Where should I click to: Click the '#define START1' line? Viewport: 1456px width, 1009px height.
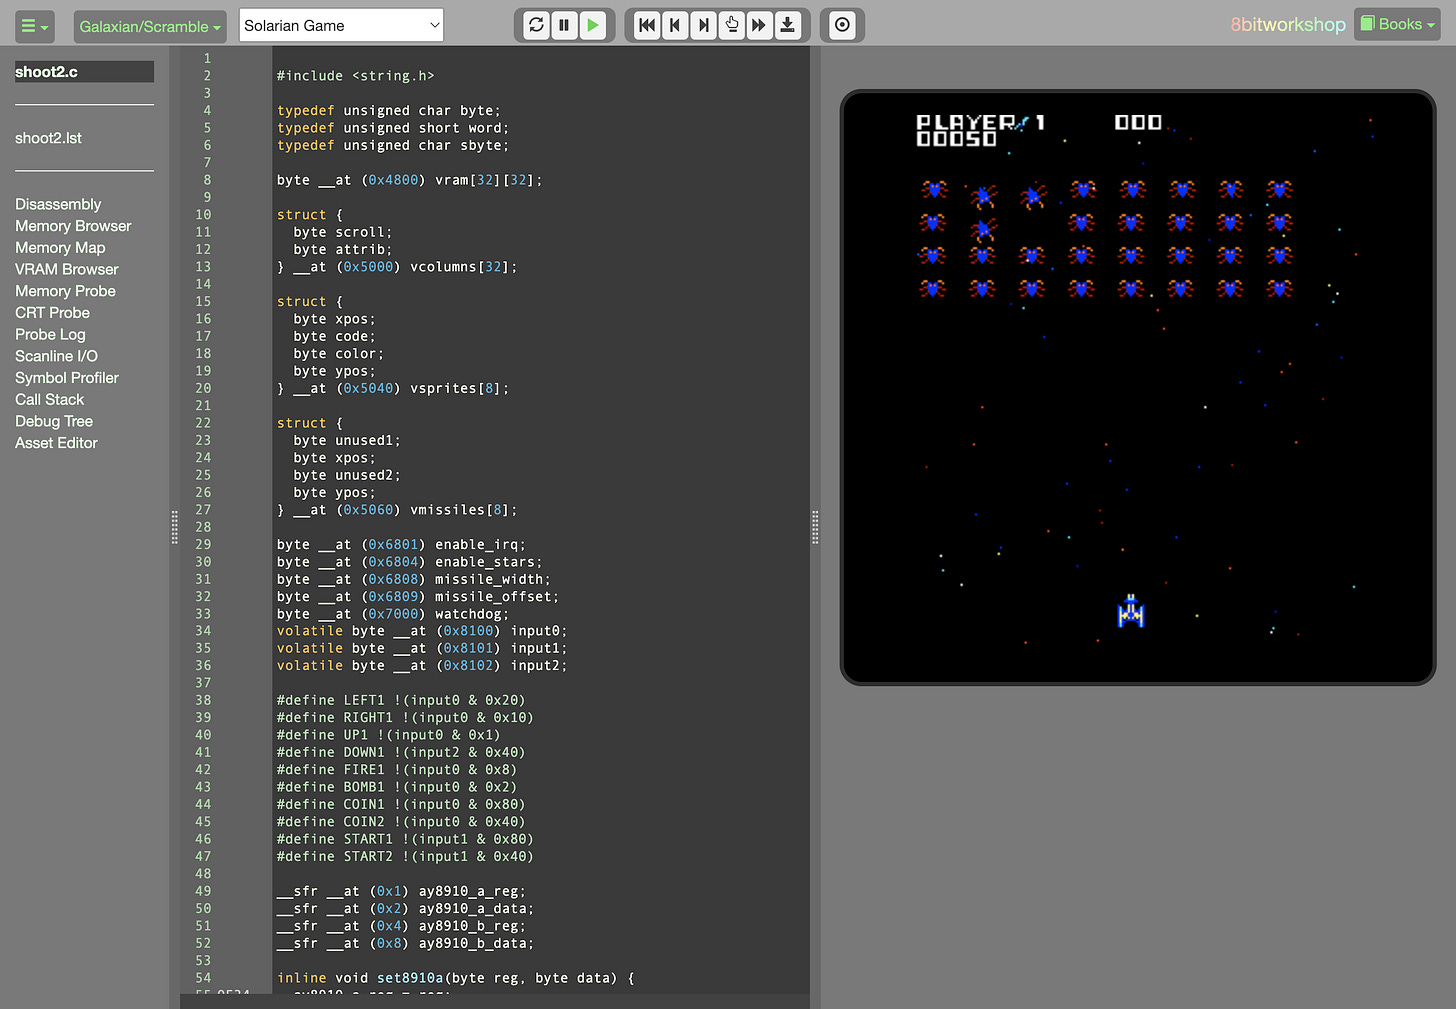click(x=405, y=839)
